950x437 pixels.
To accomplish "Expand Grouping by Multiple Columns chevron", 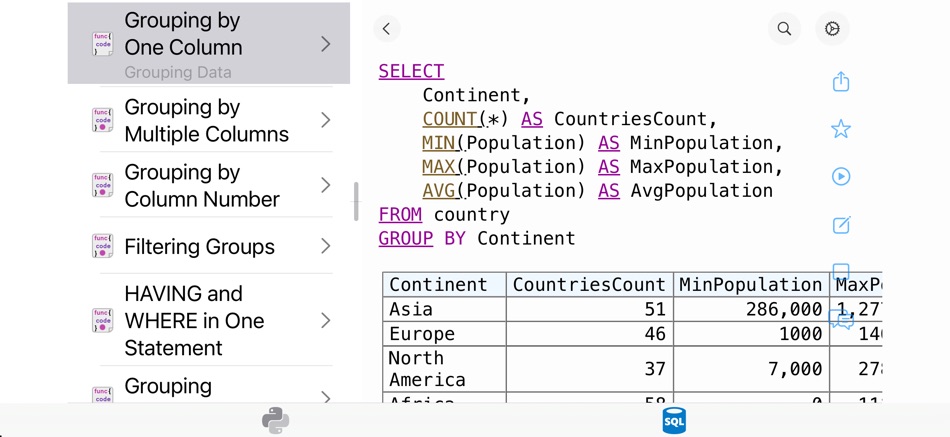I will tap(326, 120).
